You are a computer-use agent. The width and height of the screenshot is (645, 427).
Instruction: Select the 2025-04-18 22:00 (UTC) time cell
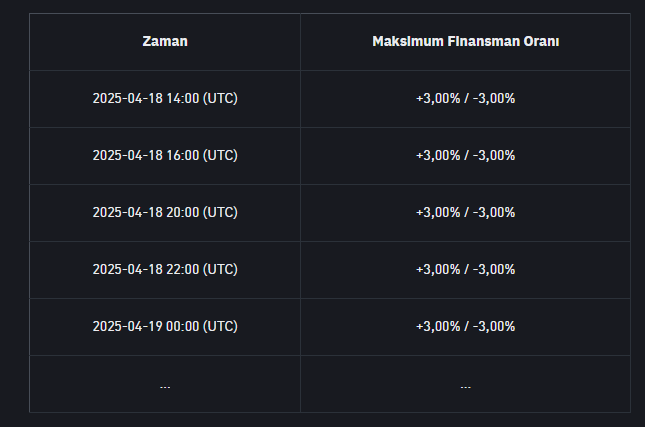(165, 269)
